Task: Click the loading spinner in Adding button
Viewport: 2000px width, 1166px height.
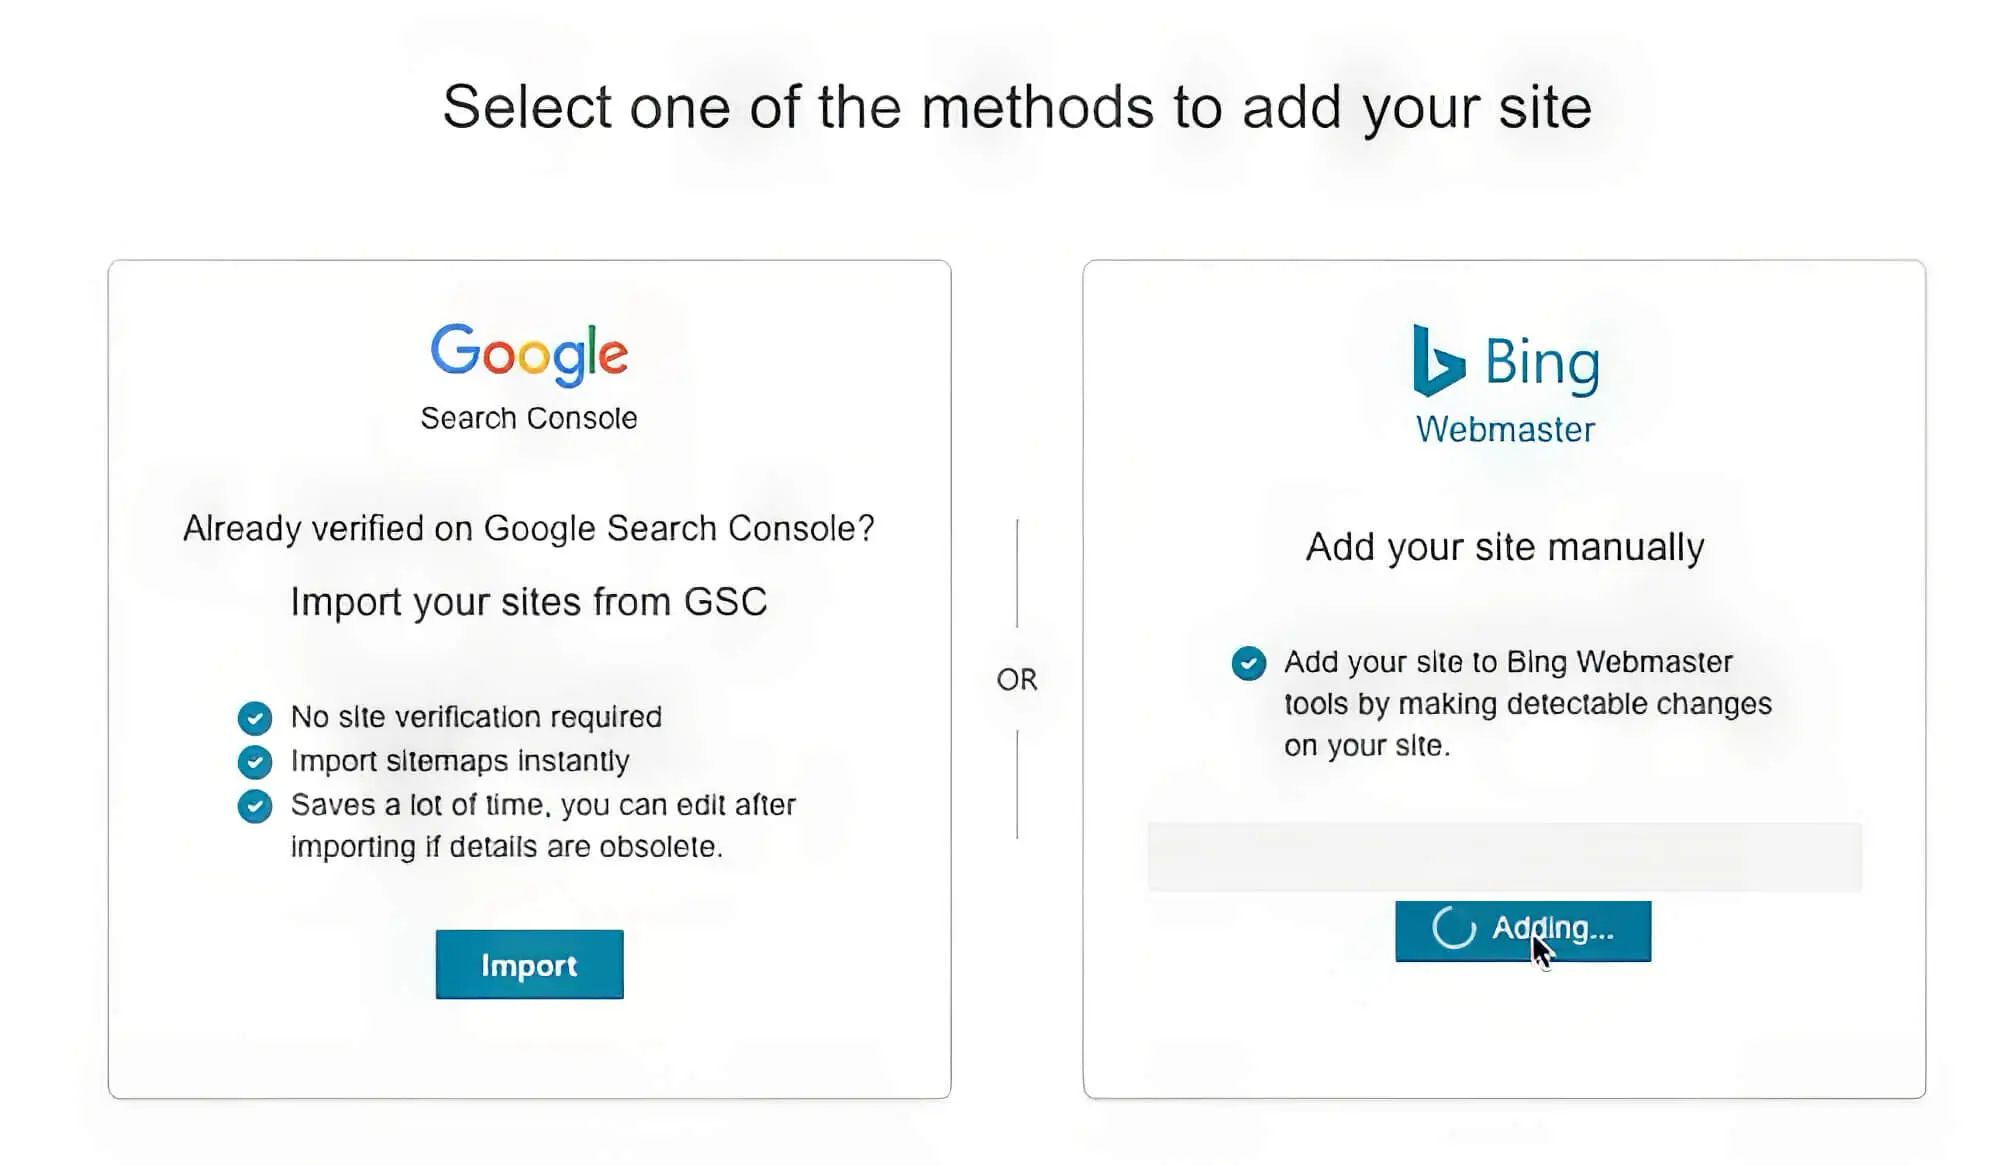Action: tap(1454, 928)
